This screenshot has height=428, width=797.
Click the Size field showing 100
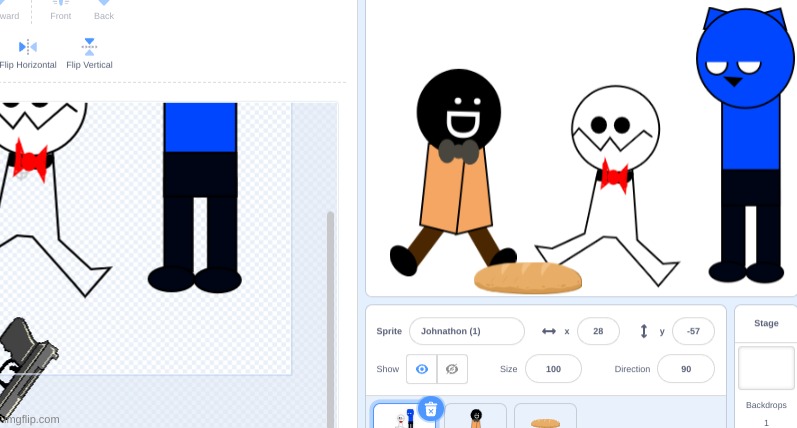click(x=553, y=369)
